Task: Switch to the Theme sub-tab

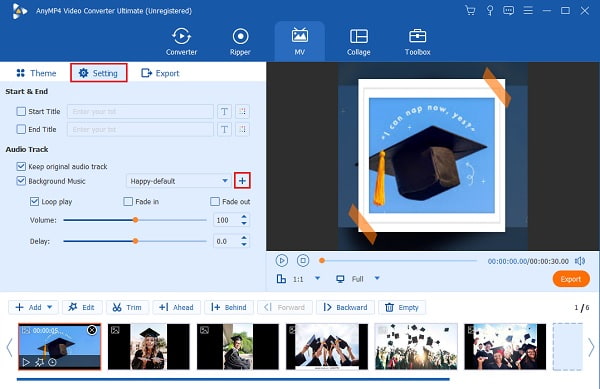Action: coord(36,73)
